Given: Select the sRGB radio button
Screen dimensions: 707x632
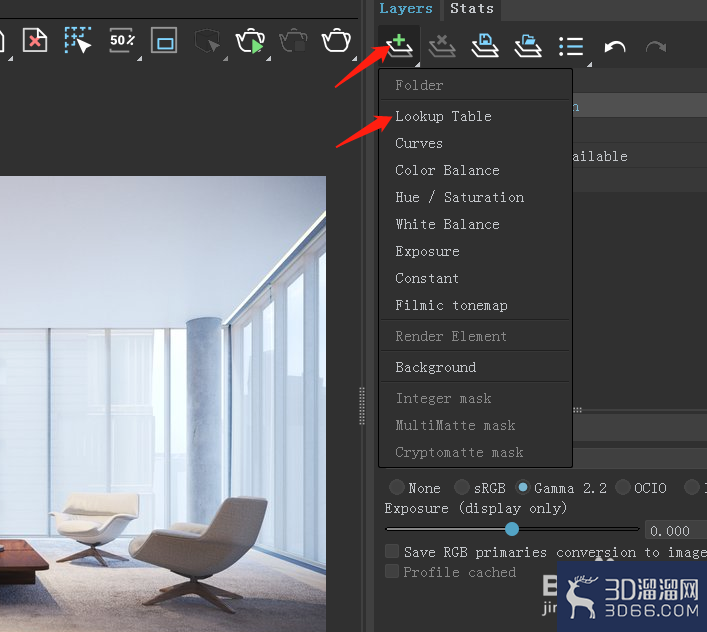Looking at the screenshot, I should point(462,487).
